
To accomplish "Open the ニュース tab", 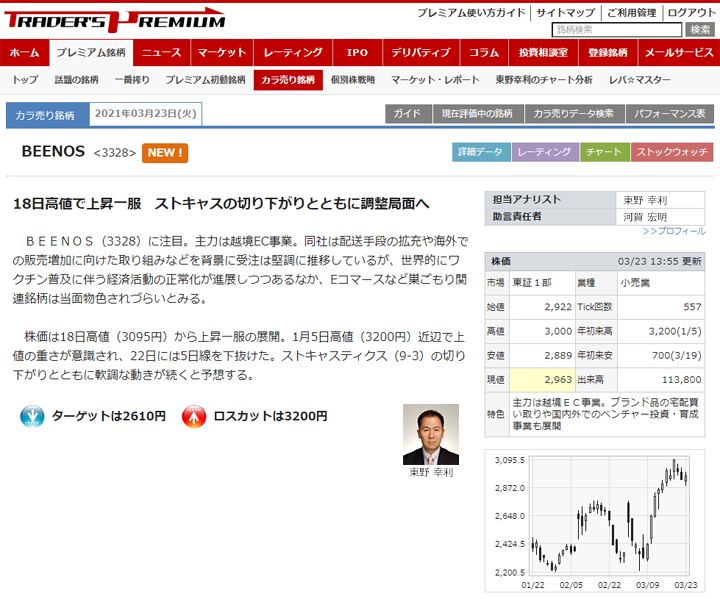I will click(162, 53).
